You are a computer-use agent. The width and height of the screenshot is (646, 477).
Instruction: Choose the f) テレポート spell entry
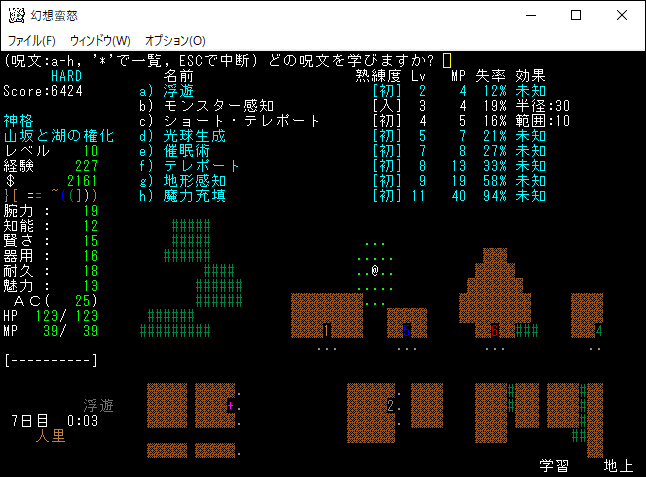pyautogui.click(x=203, y=166)
